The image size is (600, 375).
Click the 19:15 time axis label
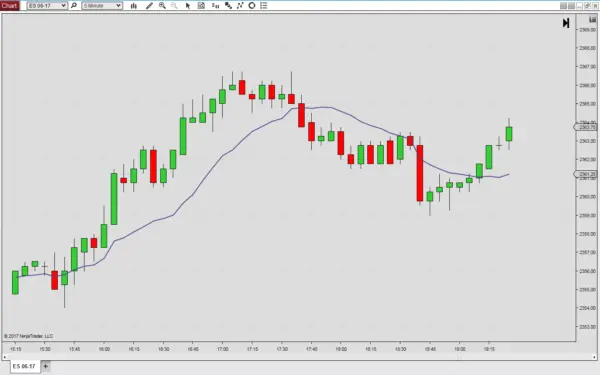click(489, 349)
